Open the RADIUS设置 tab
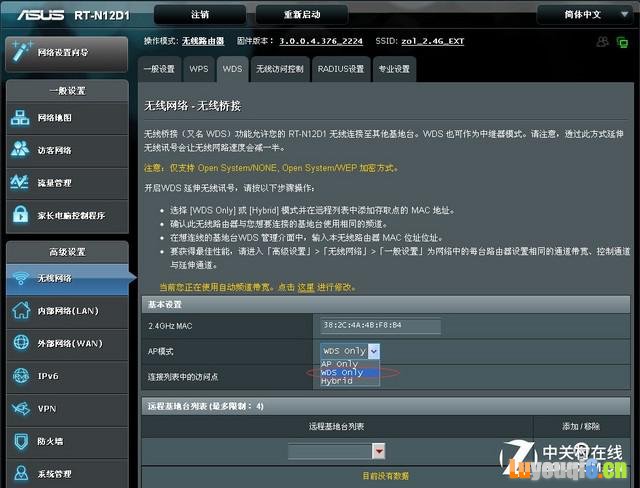This screenshot has height=488, width=640. point(341,69)
